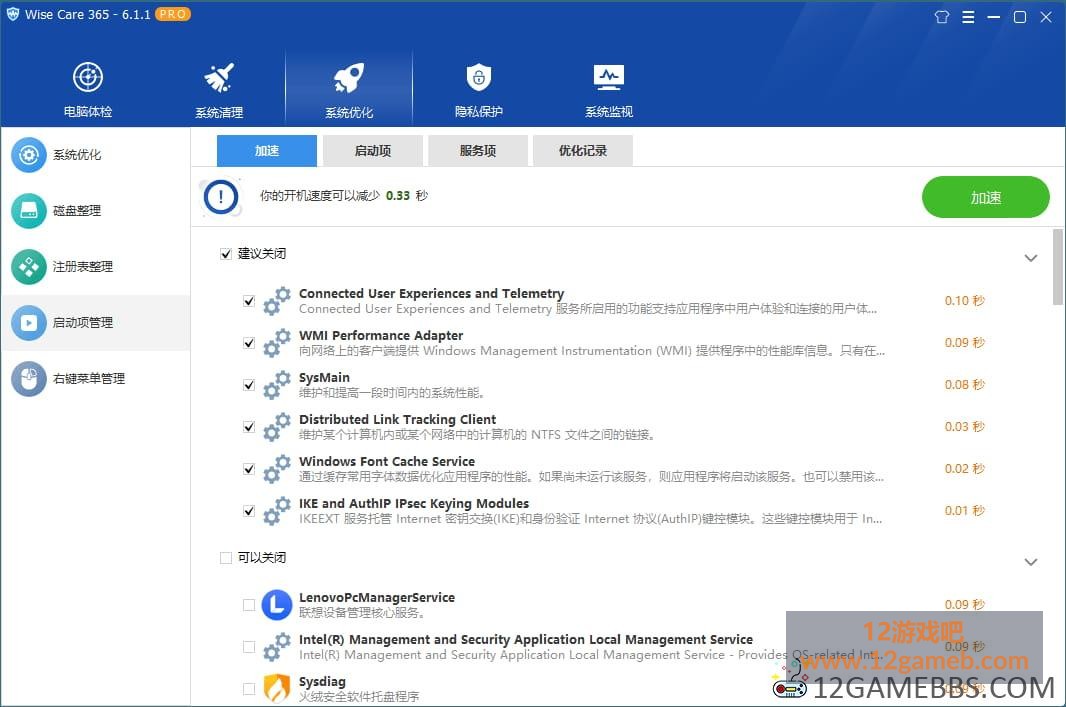
Task: Select the WMI Performance Adapter title
Action: point(381,335)
